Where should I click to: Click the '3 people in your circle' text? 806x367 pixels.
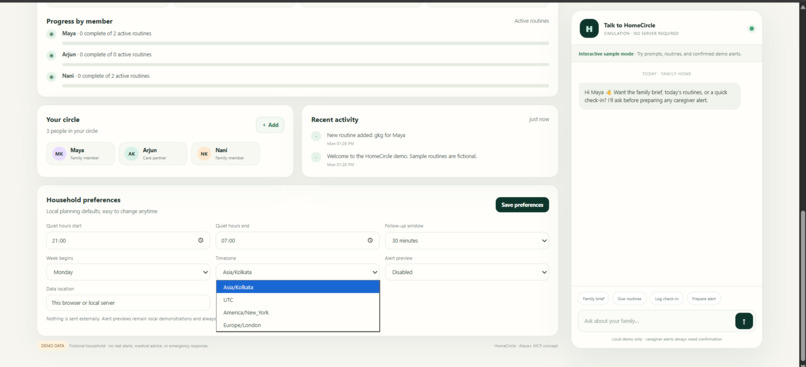click(72, 131)
